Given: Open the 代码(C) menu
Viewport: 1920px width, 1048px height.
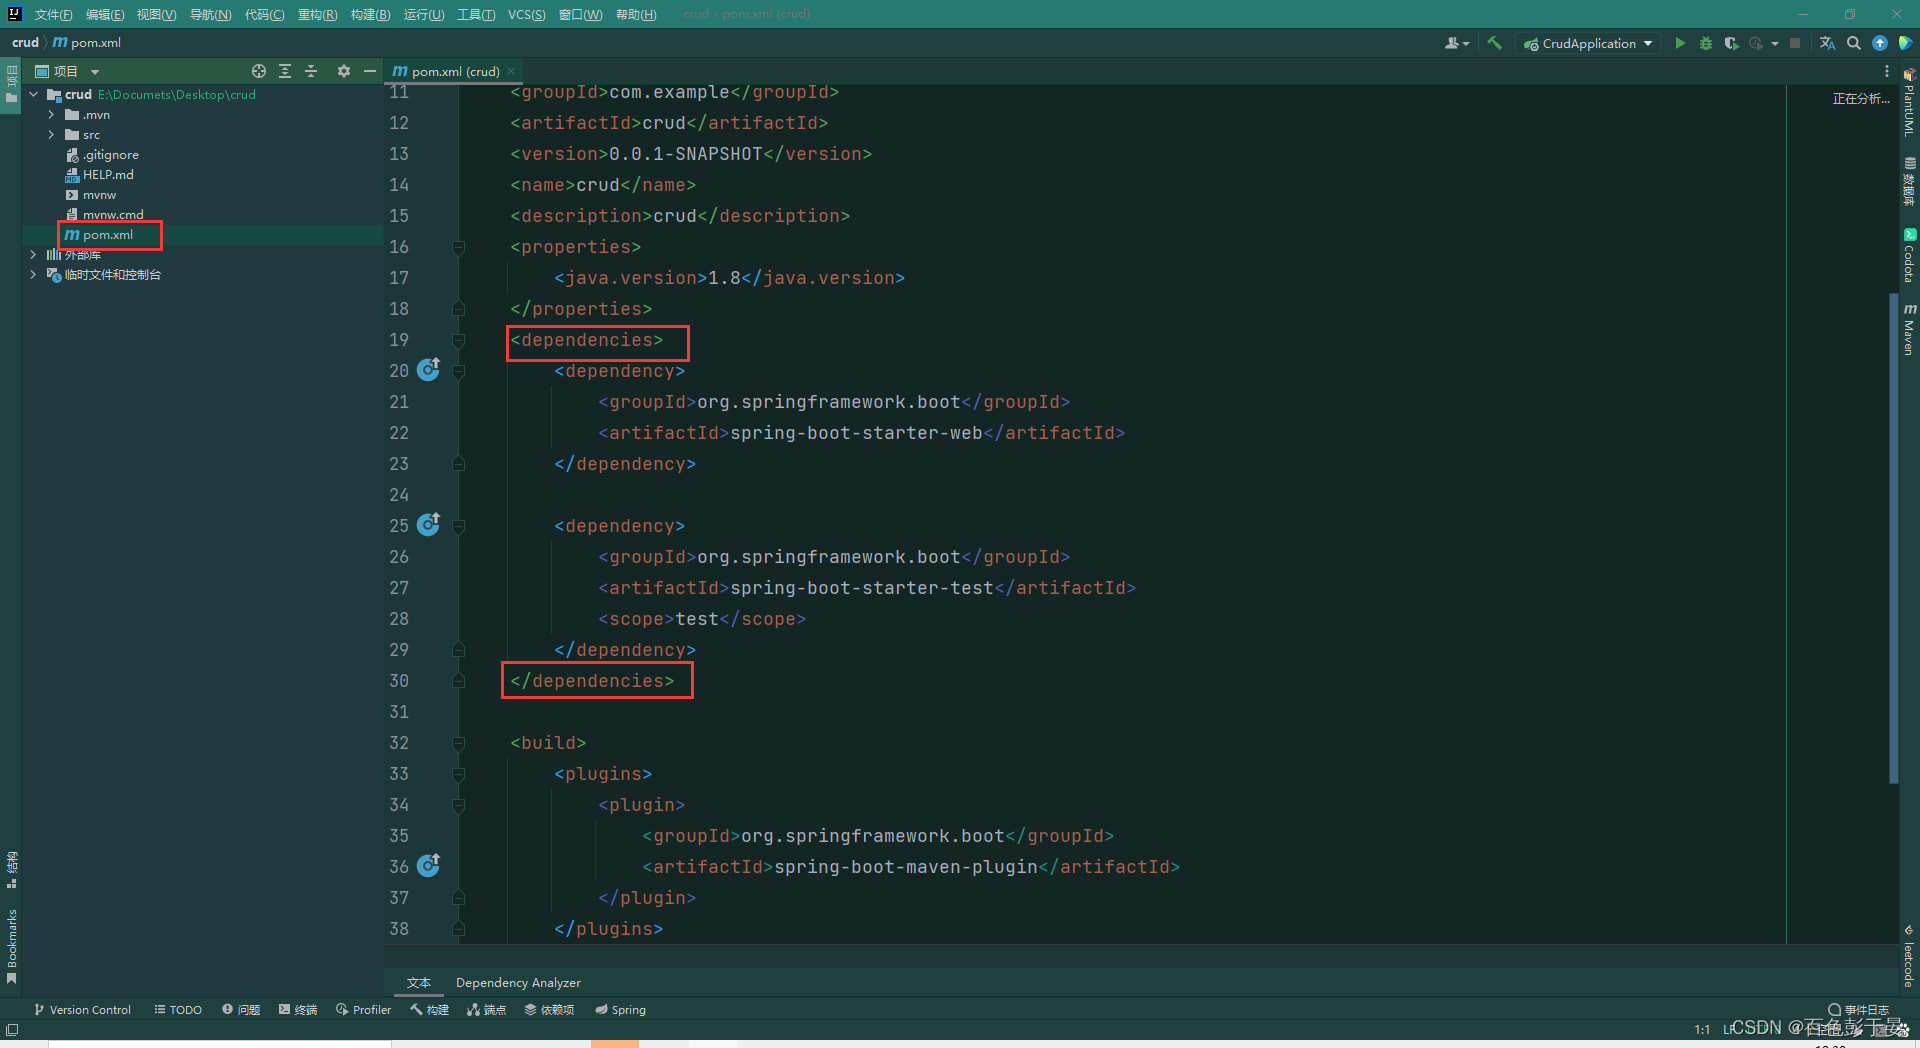Looking at the screenshot, I should click(x=264, y=14).
